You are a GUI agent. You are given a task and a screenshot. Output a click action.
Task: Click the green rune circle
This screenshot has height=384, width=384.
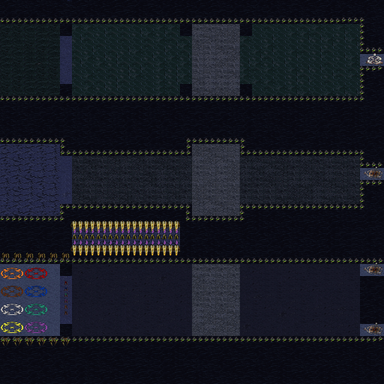[x=36, y=310]
